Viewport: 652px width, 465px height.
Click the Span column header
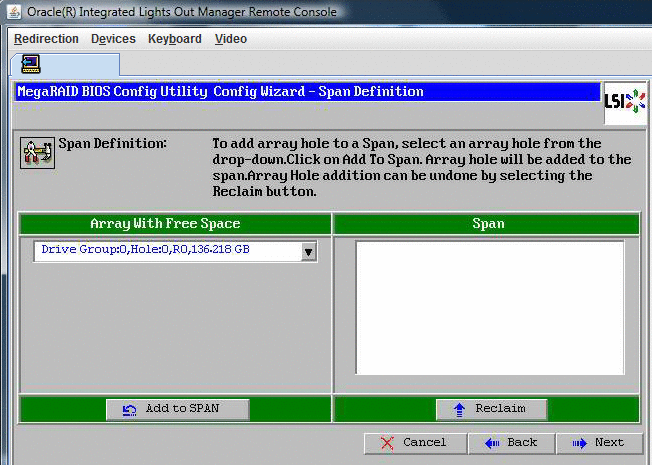coord(487,224)
